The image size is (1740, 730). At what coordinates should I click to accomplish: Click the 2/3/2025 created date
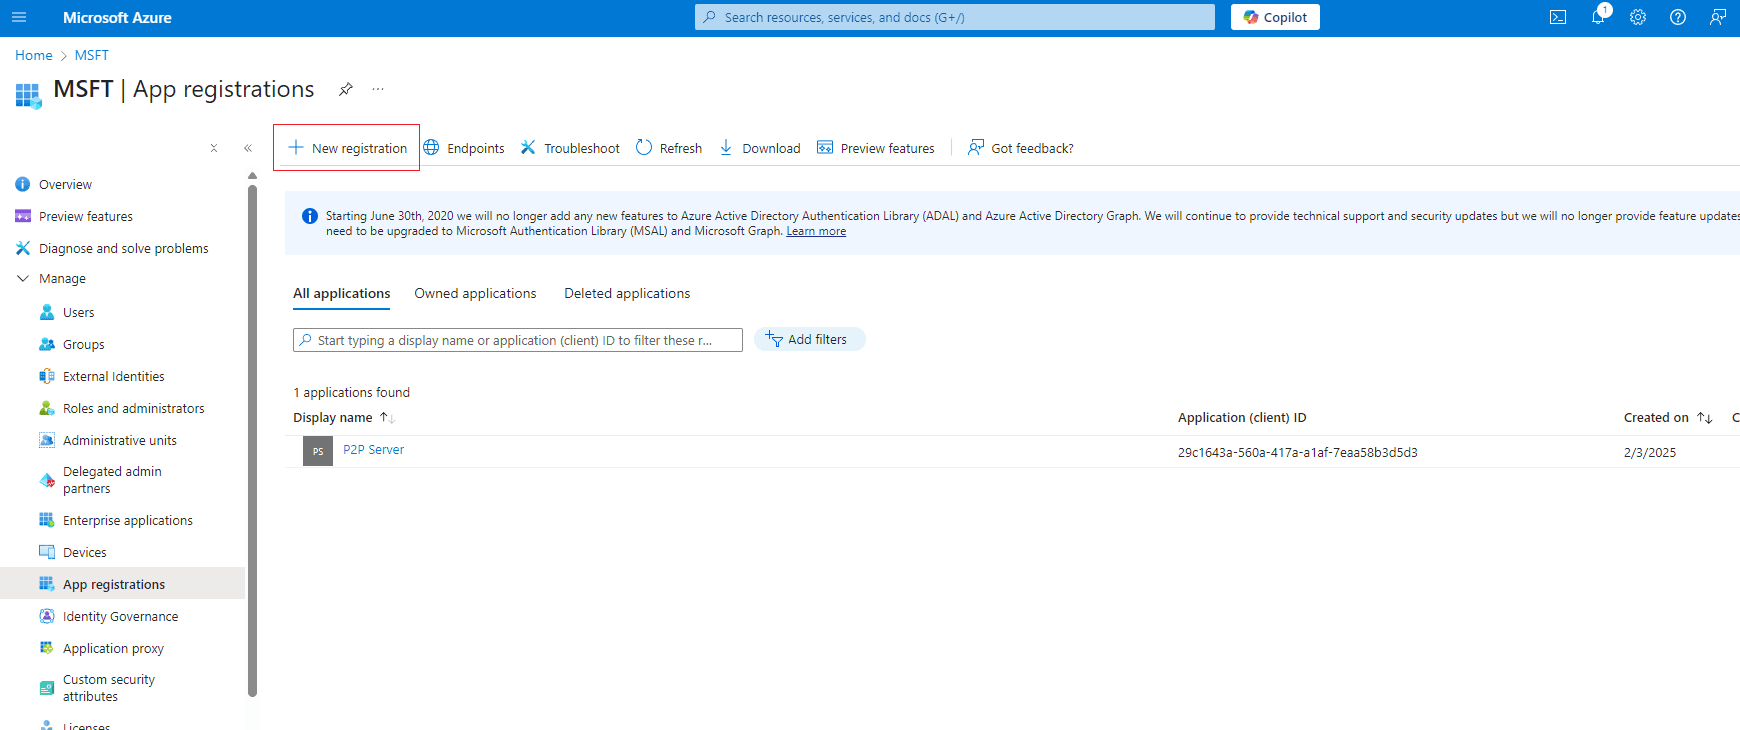(1650, 453)
